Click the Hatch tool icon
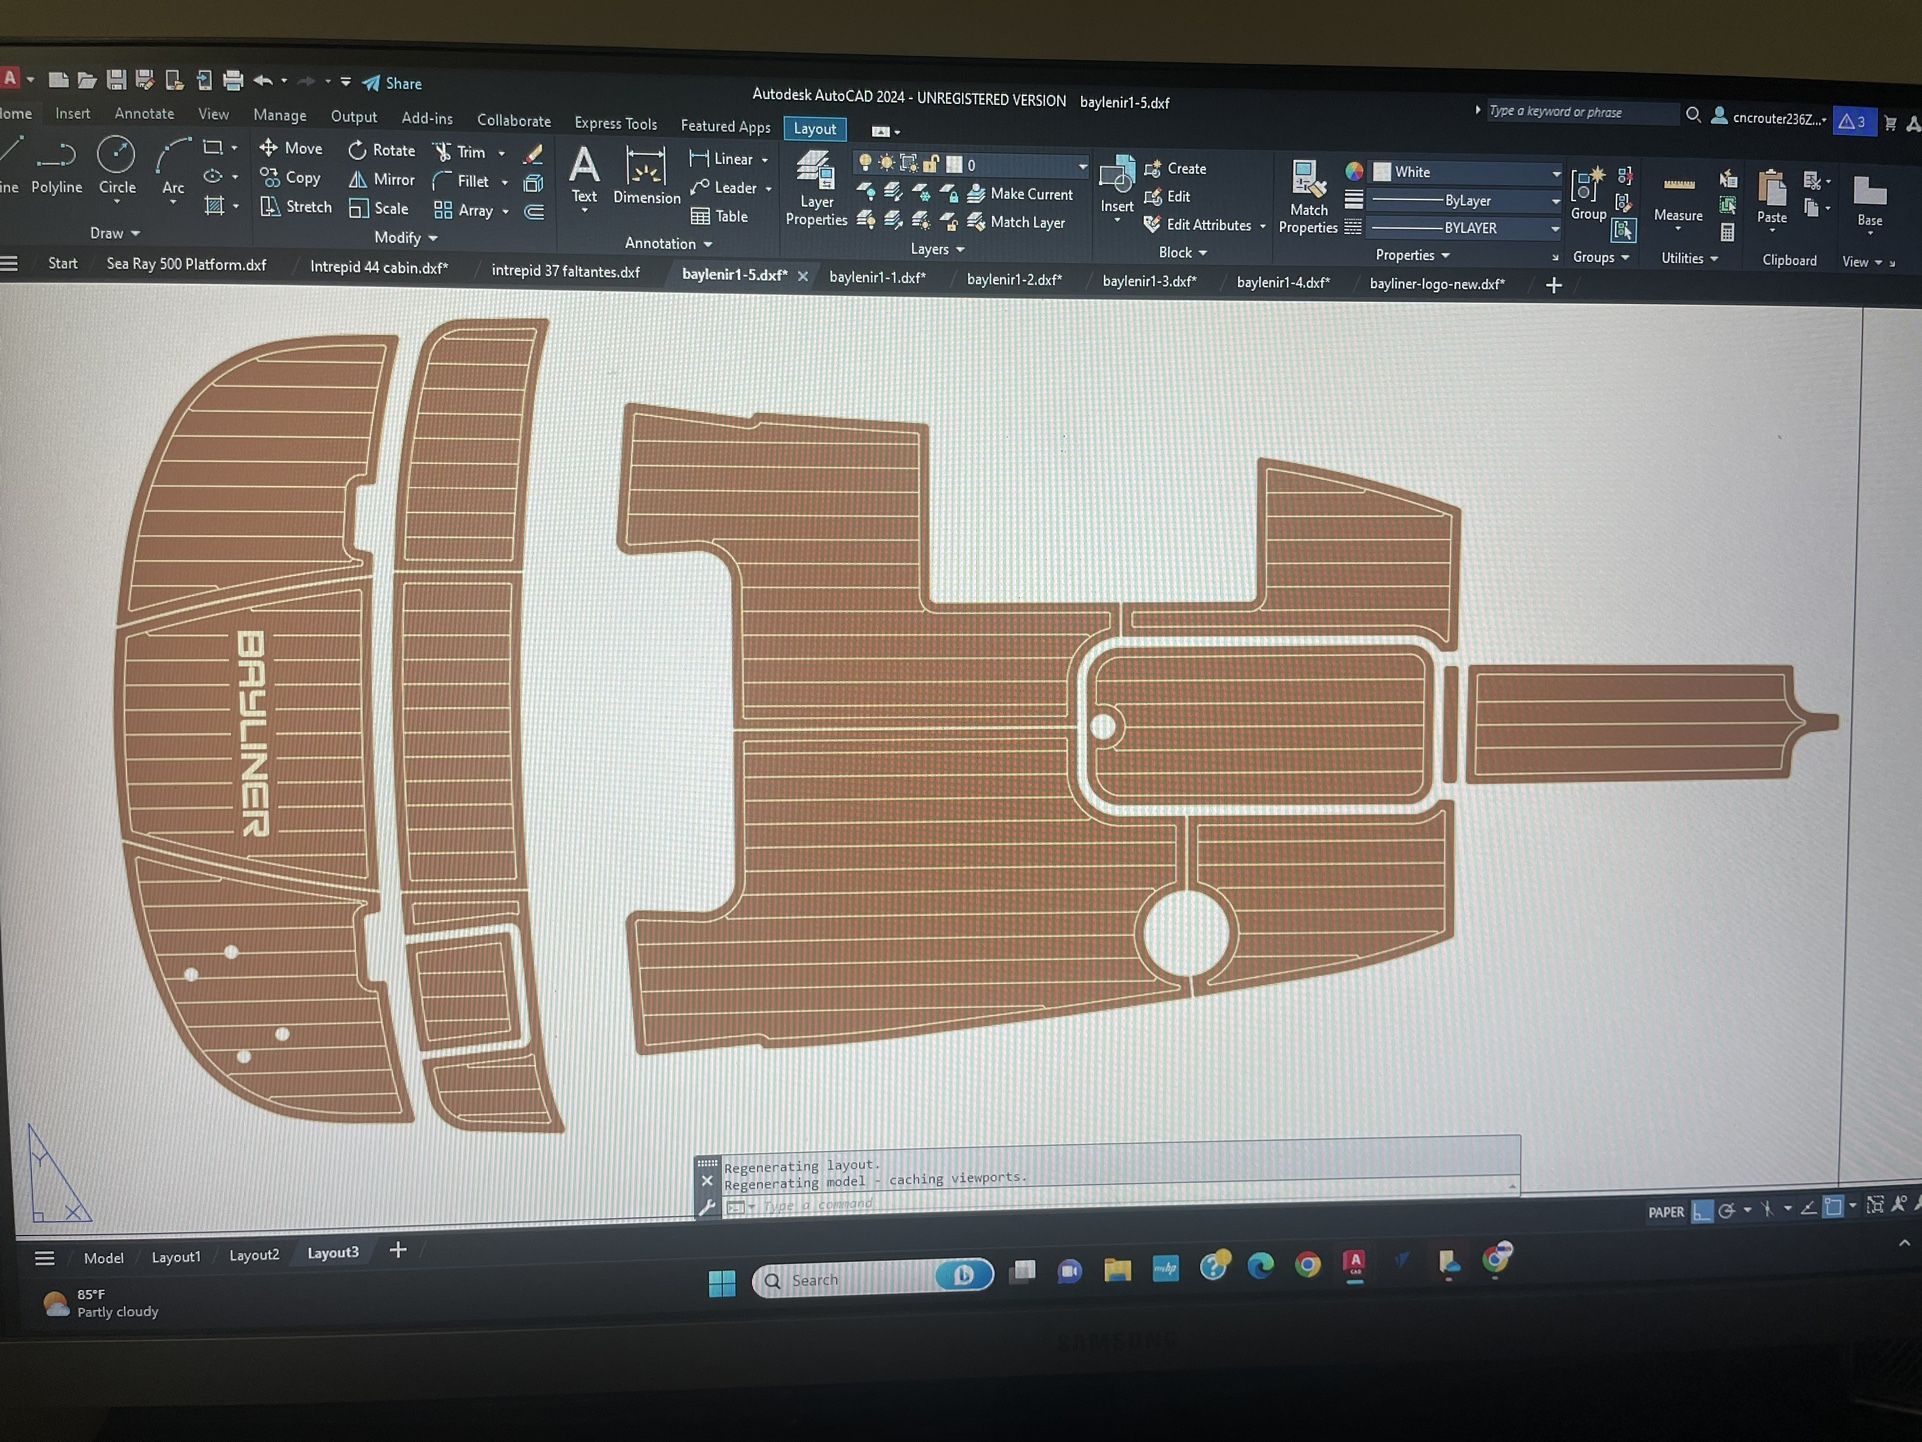The height and width of the screenshot is (1442, 1922). coord(213,205)
